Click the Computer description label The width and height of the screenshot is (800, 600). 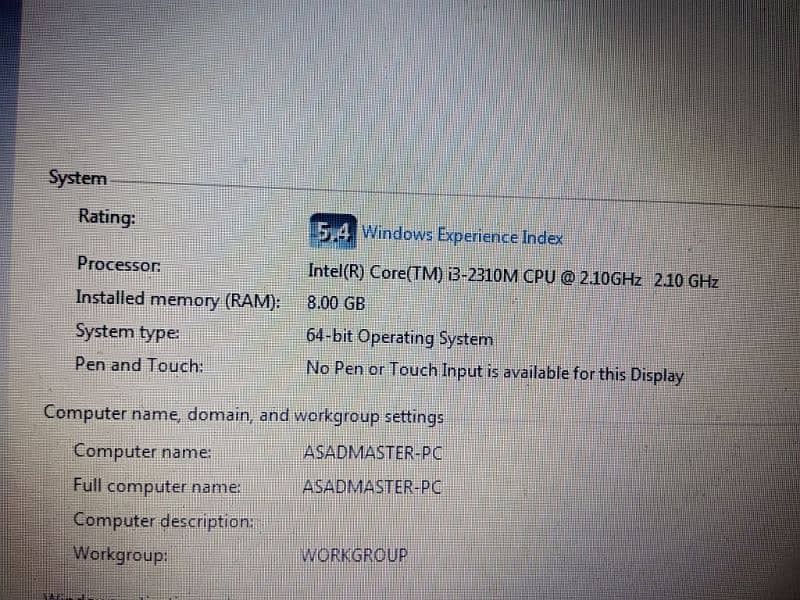163,521
